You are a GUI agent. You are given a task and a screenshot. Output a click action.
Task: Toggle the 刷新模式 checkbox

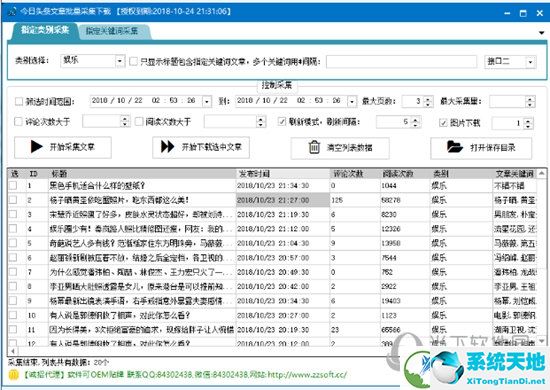282,122
